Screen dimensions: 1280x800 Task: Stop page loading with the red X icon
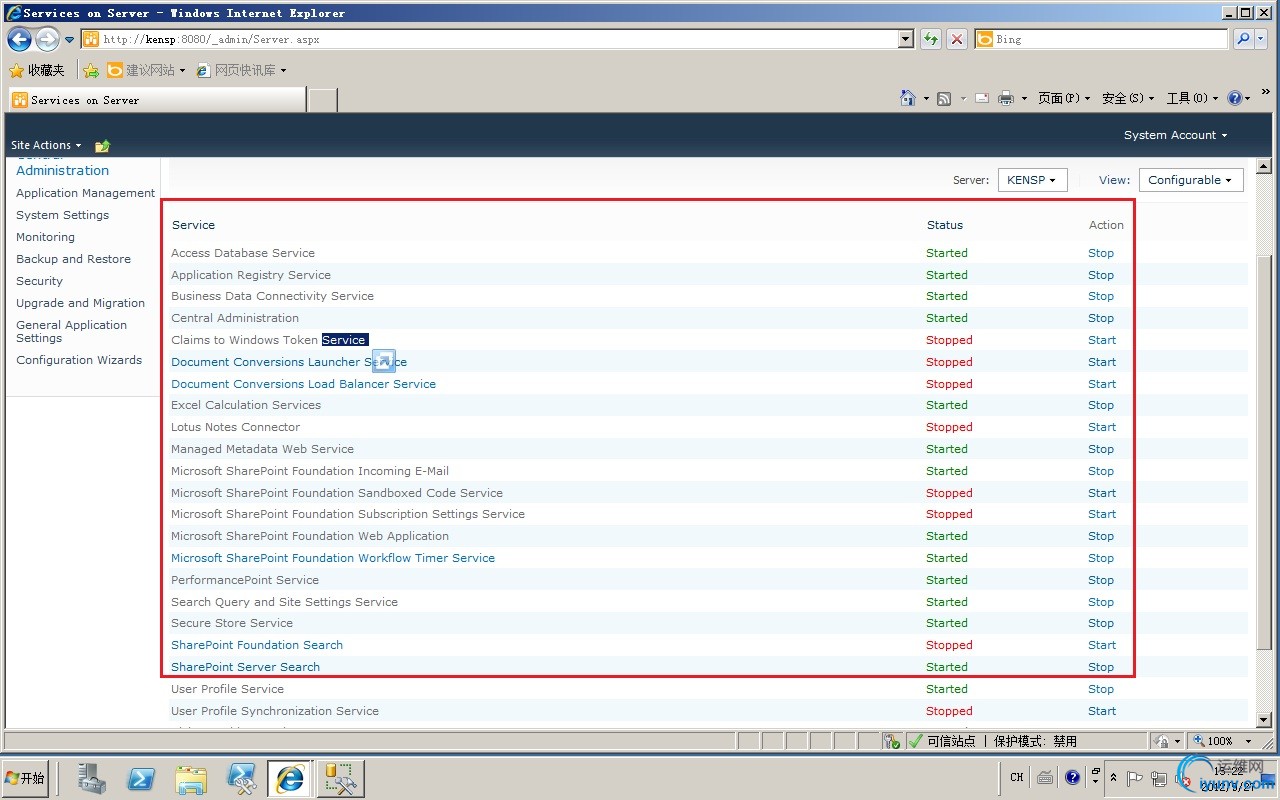point(957,39)
